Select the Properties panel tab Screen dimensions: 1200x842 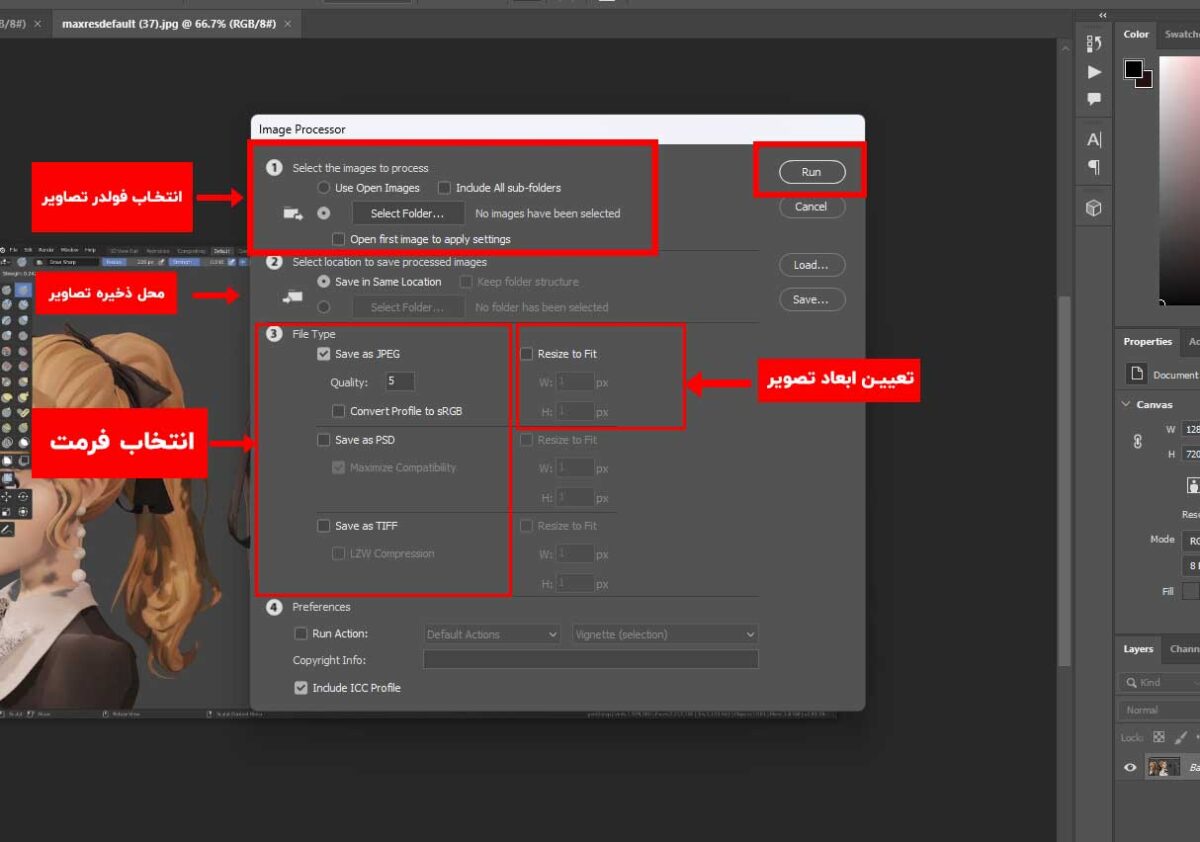click(1147, 341)
